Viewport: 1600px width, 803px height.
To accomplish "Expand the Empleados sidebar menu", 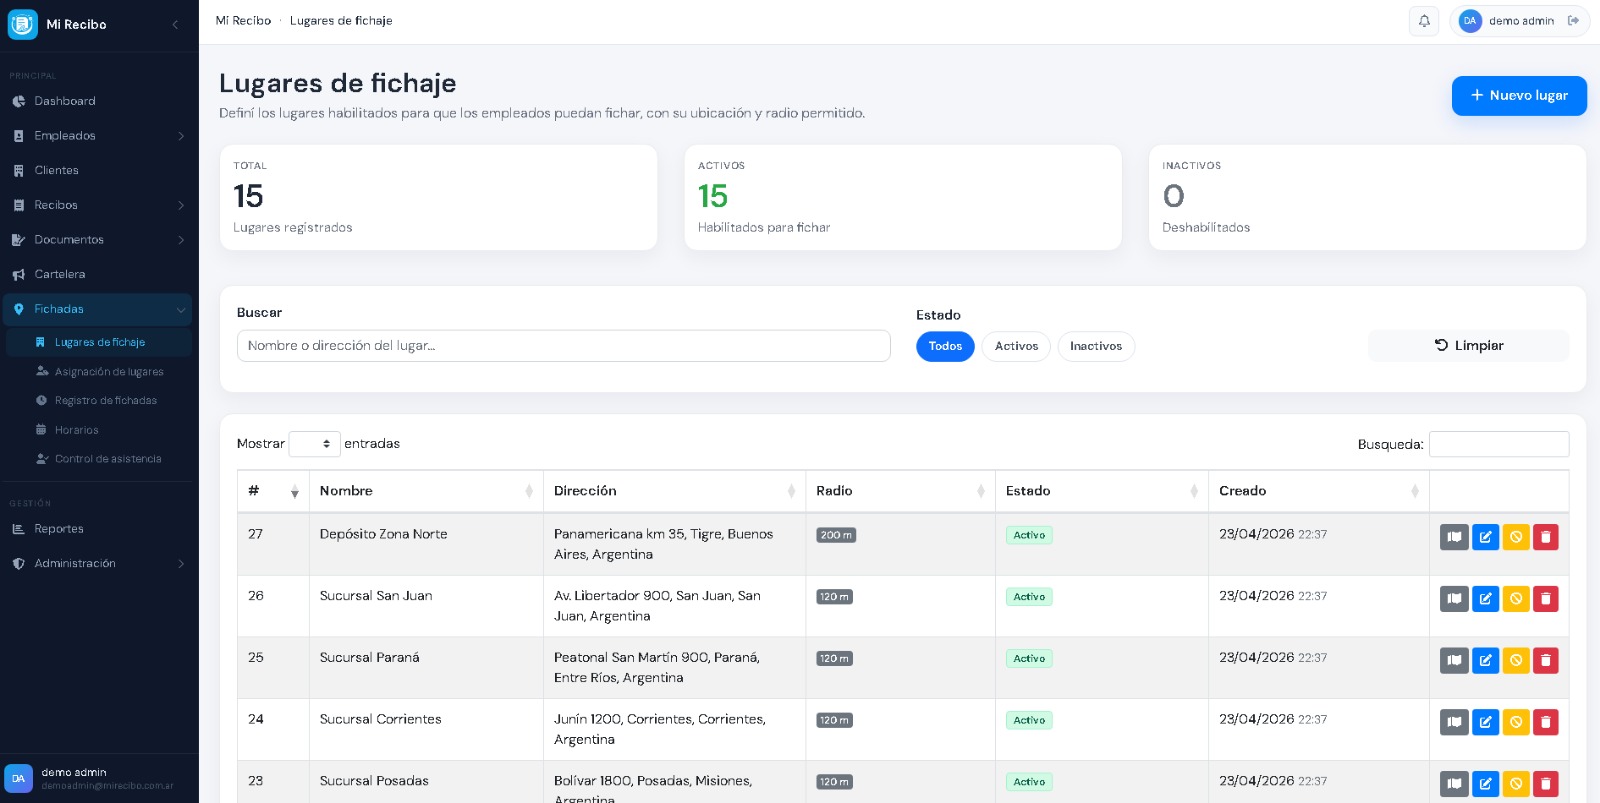I will click(99, 136).
